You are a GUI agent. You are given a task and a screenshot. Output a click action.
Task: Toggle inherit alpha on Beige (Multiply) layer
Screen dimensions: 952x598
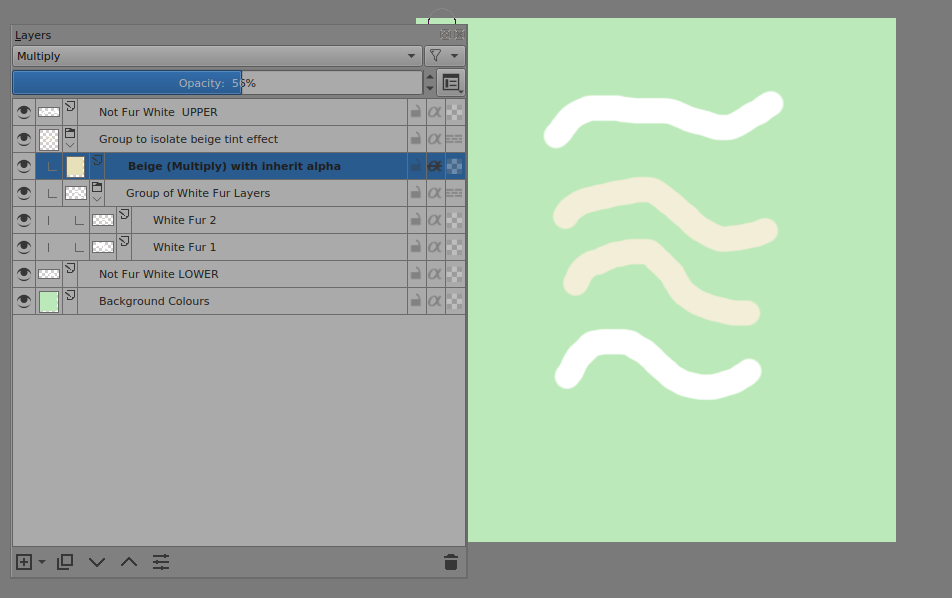tap(435, 166)
